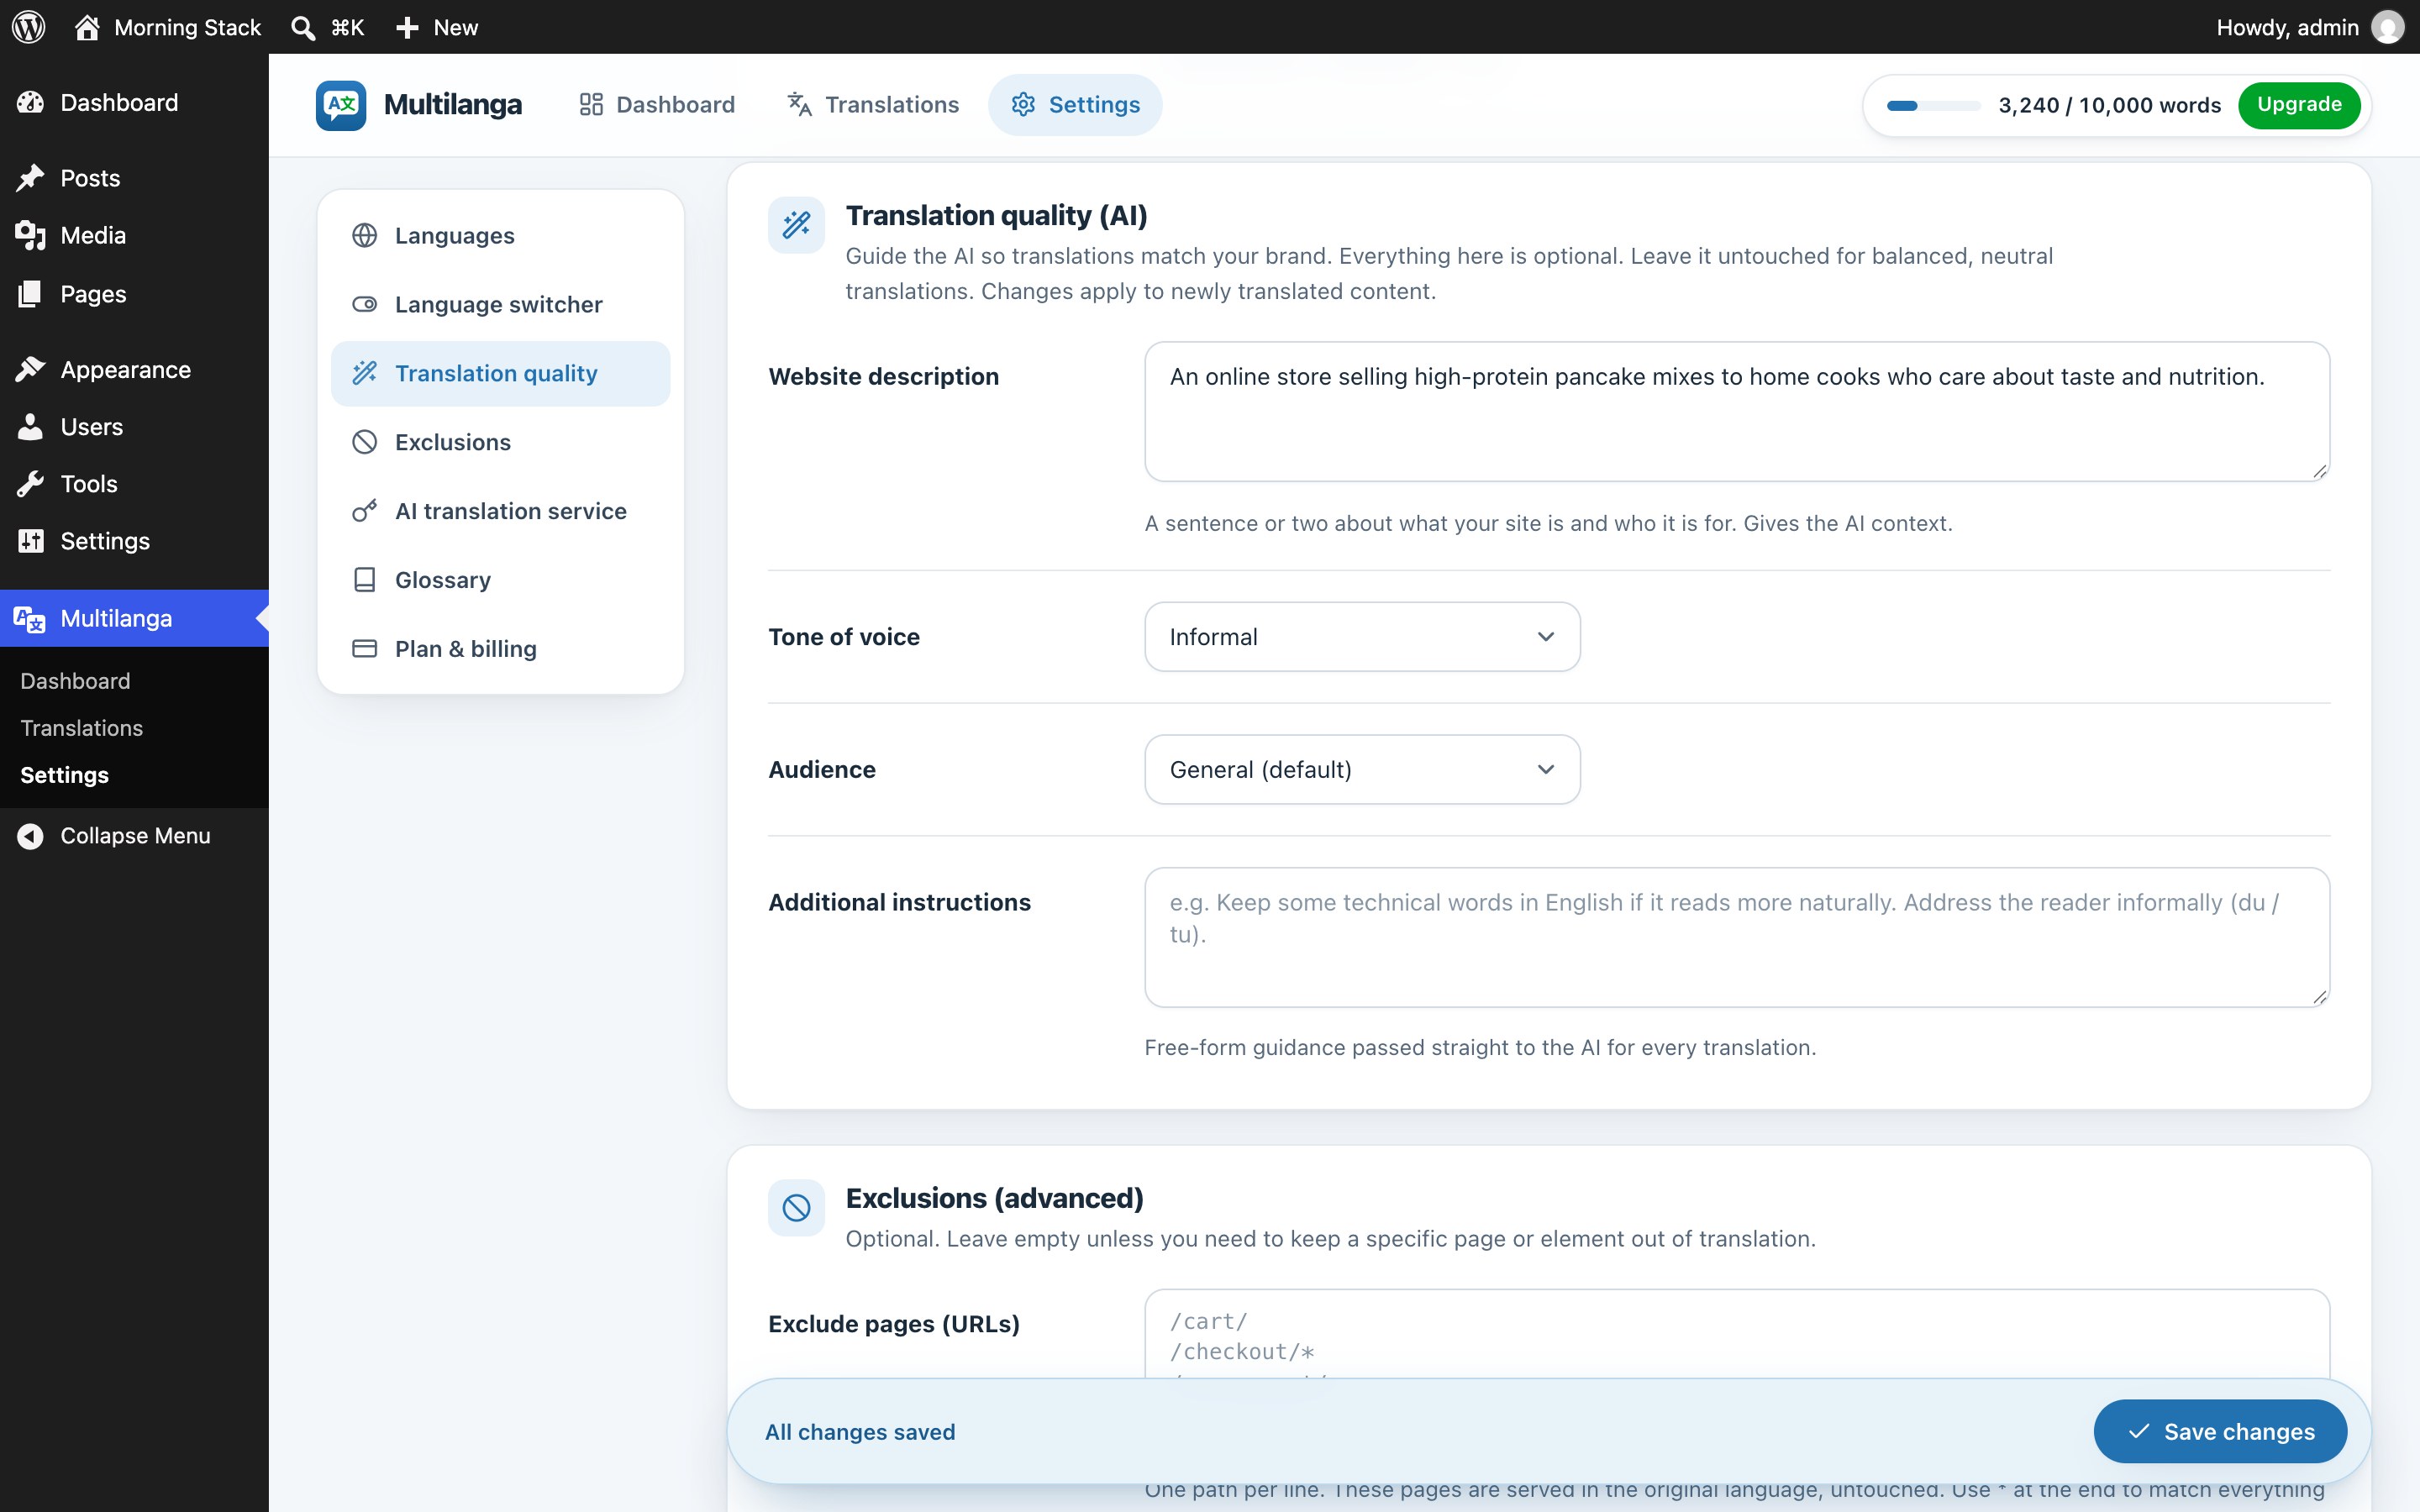The height and width of the screenshot is (1512, 2420).
Task: Click the green Upgrade button
Action: pyautogui.click(x=2298, y=105)
